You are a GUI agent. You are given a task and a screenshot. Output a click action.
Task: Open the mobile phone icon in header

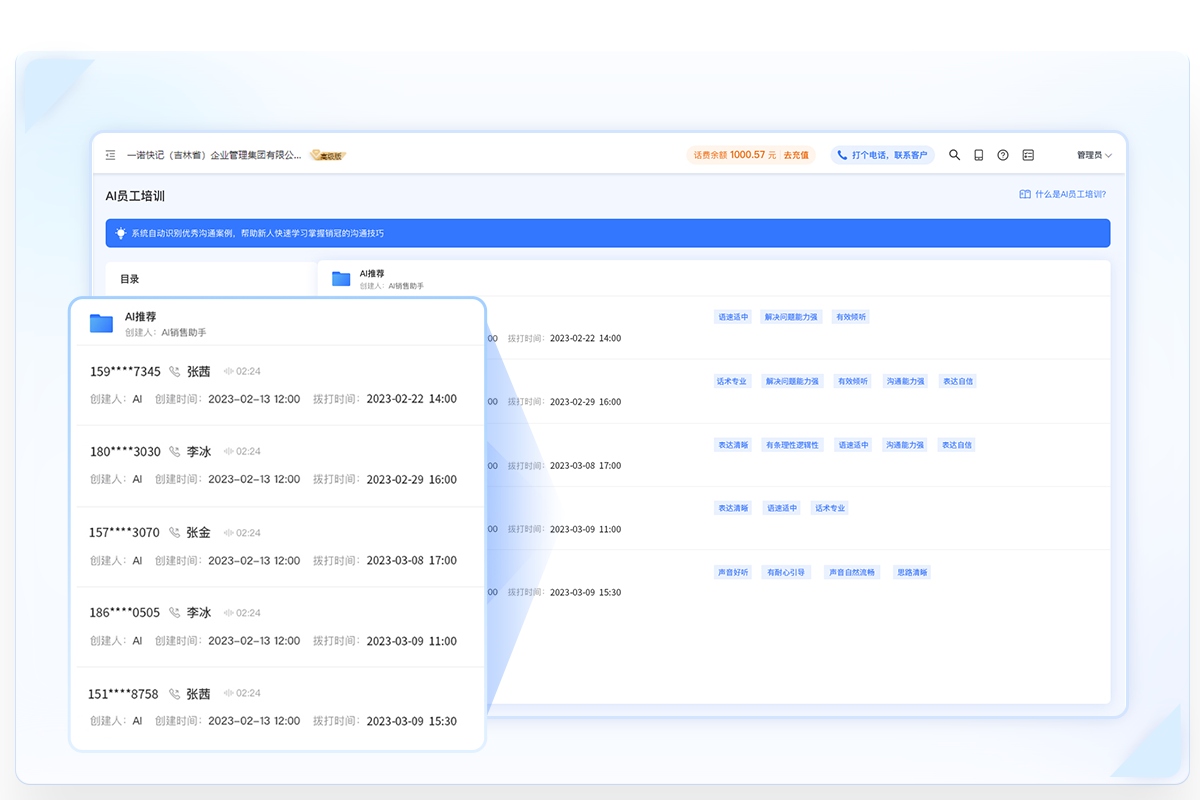(x=979, y=155)
